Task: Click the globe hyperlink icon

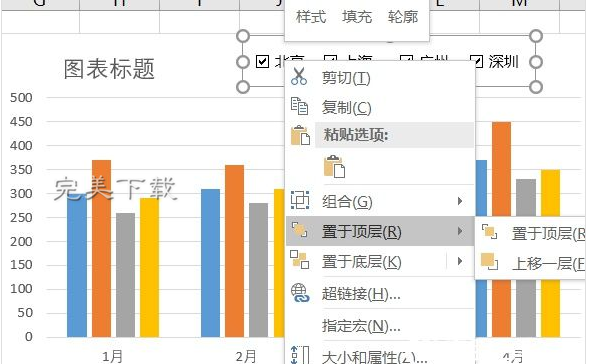Action: 300,293
